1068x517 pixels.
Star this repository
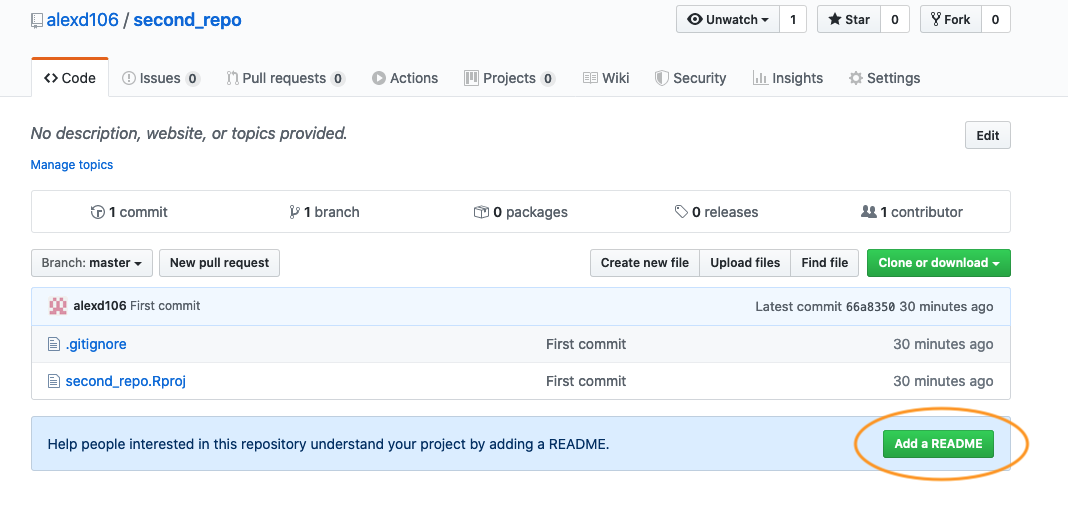[x=849, y=19]
